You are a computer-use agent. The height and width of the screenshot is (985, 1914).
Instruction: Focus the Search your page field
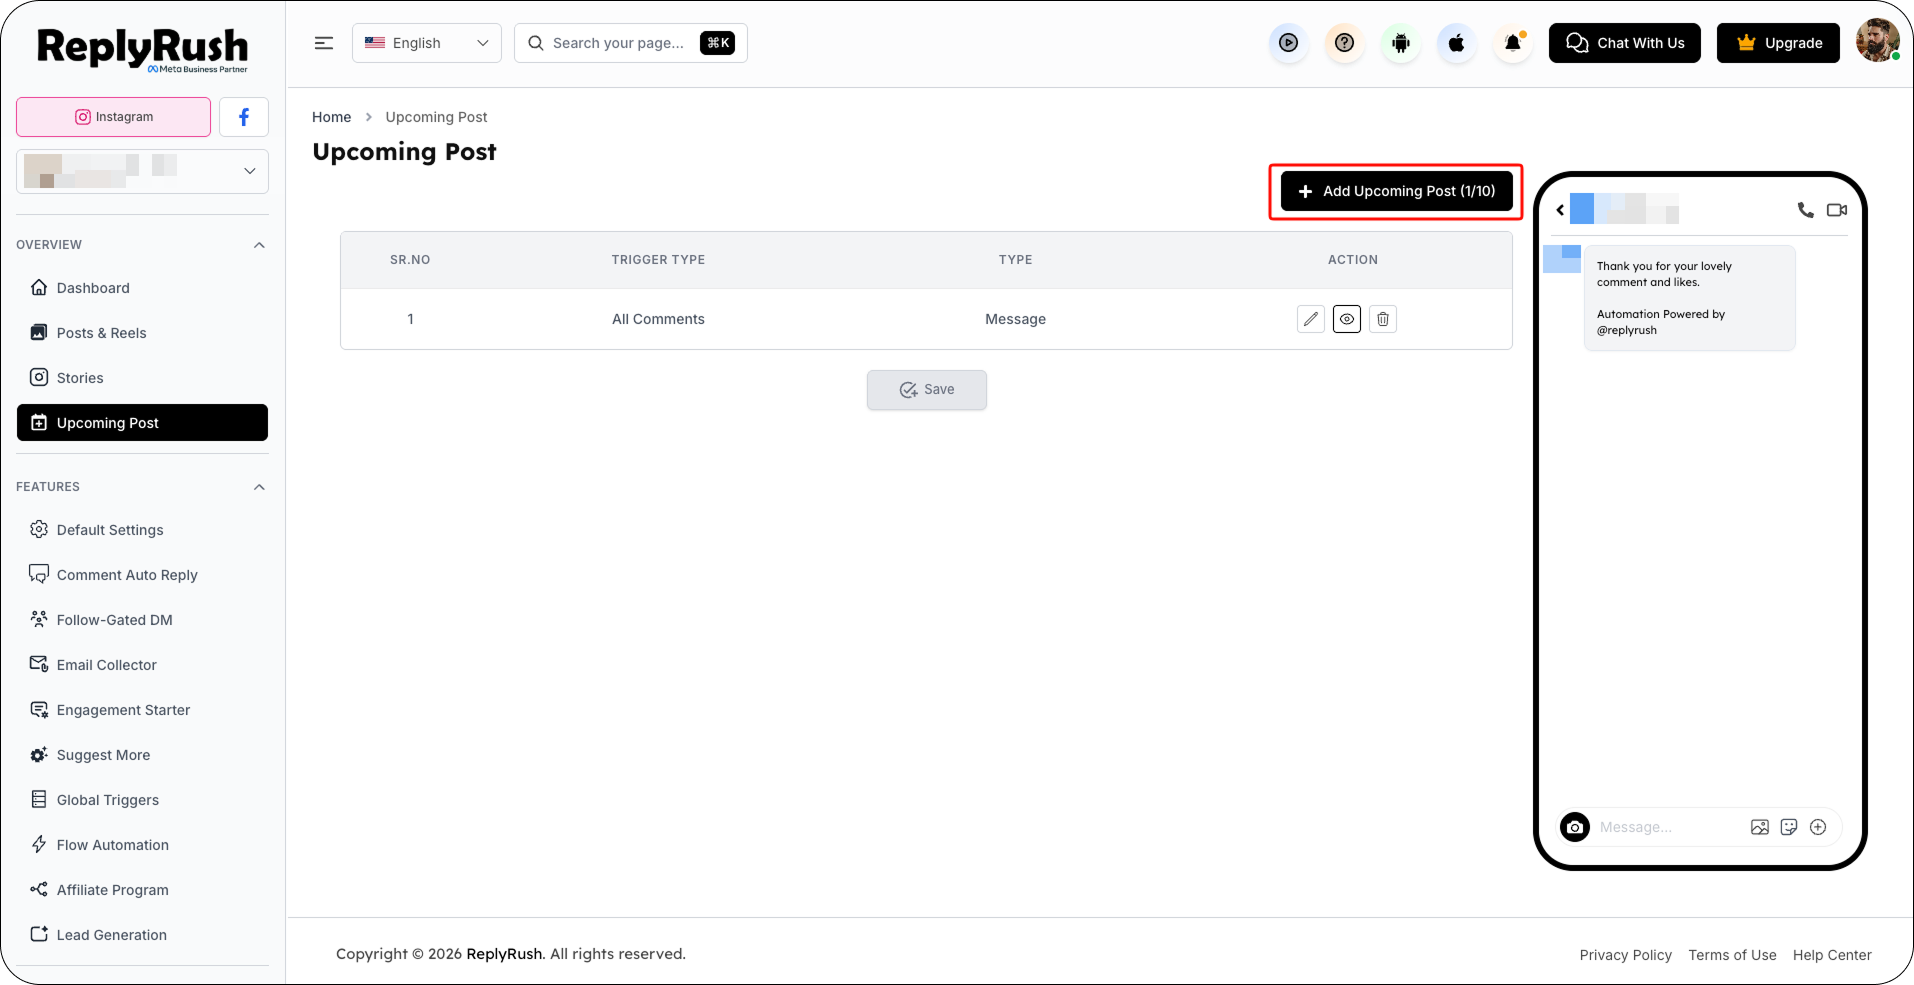pyautogui.click(x=631, y=43)
